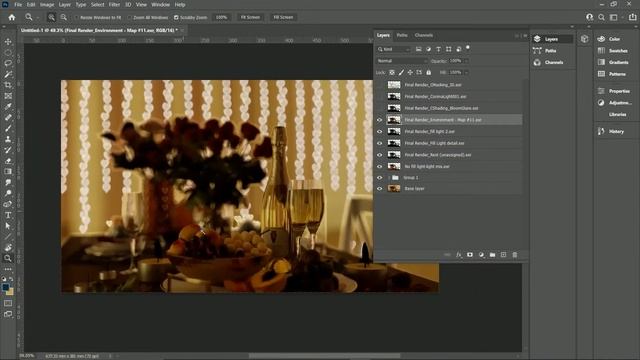
Task: Click the Fit Screen button
Action: coord(250,17)
